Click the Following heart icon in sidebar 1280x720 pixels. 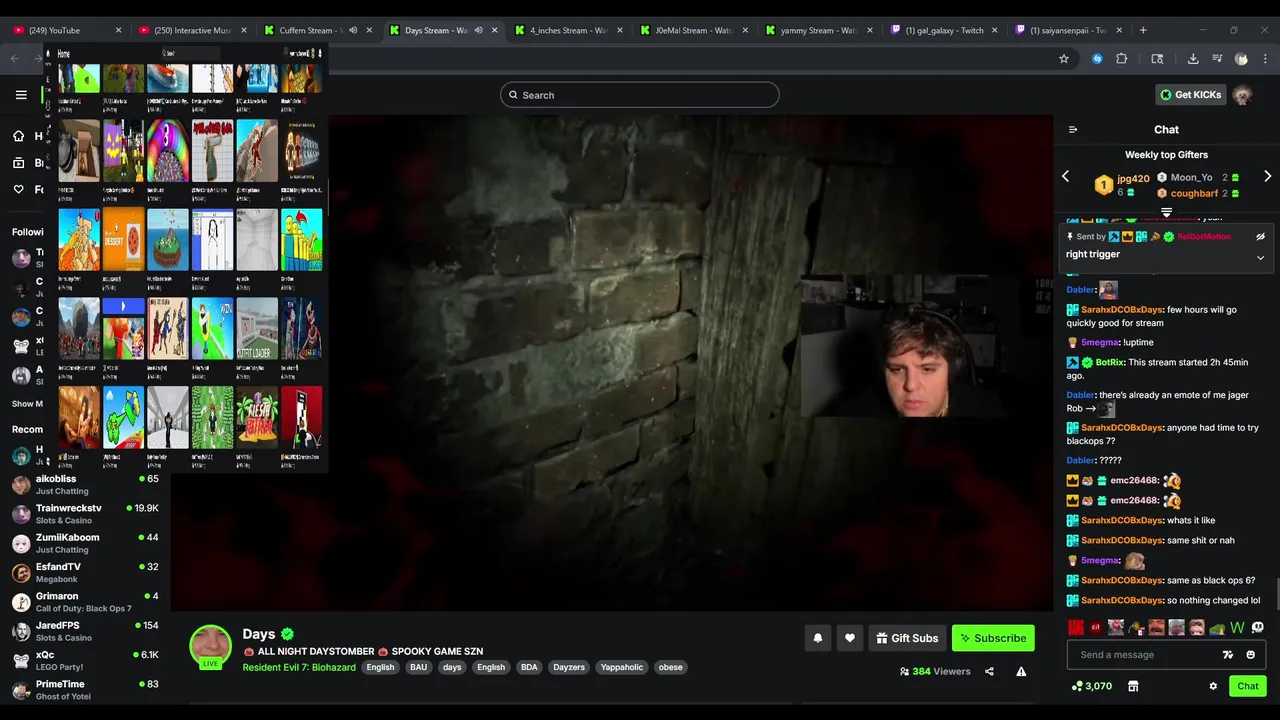click(x=18, y=189)
